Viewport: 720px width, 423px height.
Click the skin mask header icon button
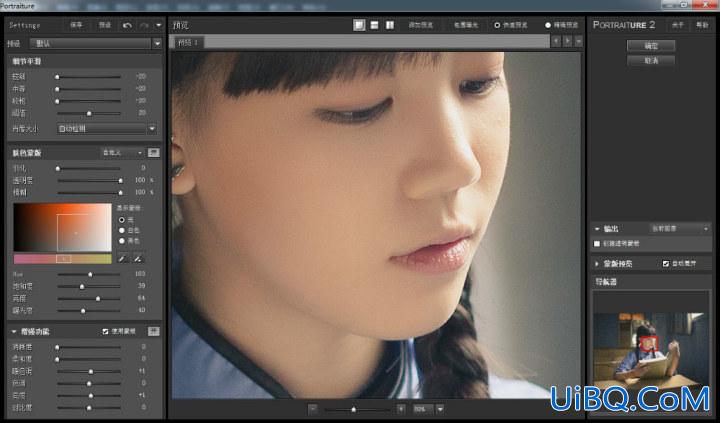click(x=153, y=152)
